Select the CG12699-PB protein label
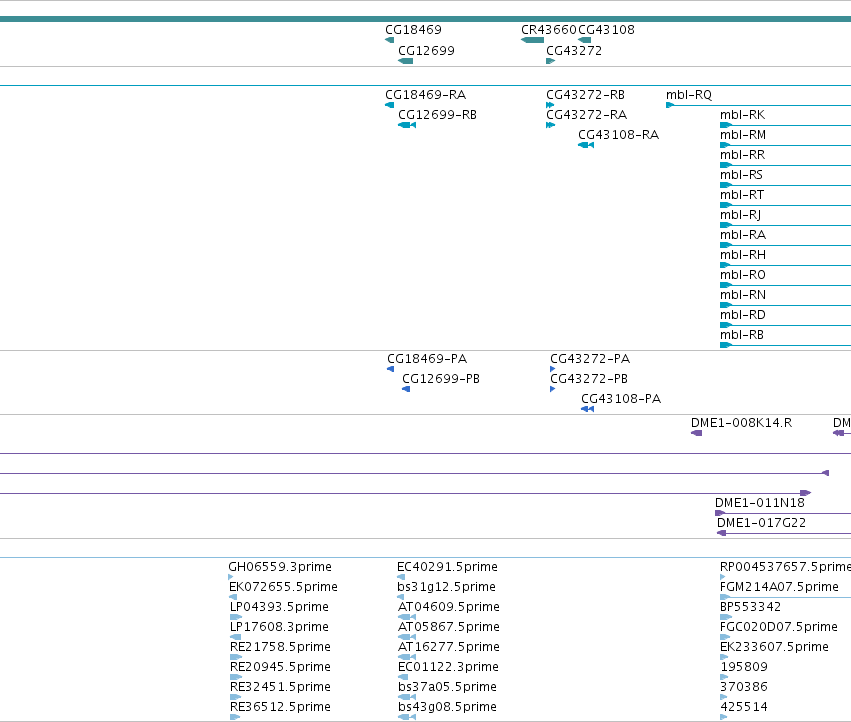The image size is (851, 722). click(441, 379)
